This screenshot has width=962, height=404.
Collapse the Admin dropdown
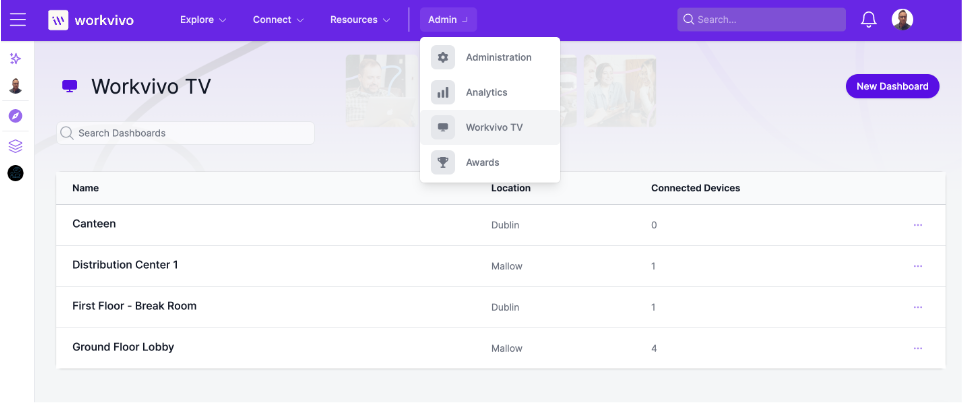448,20
